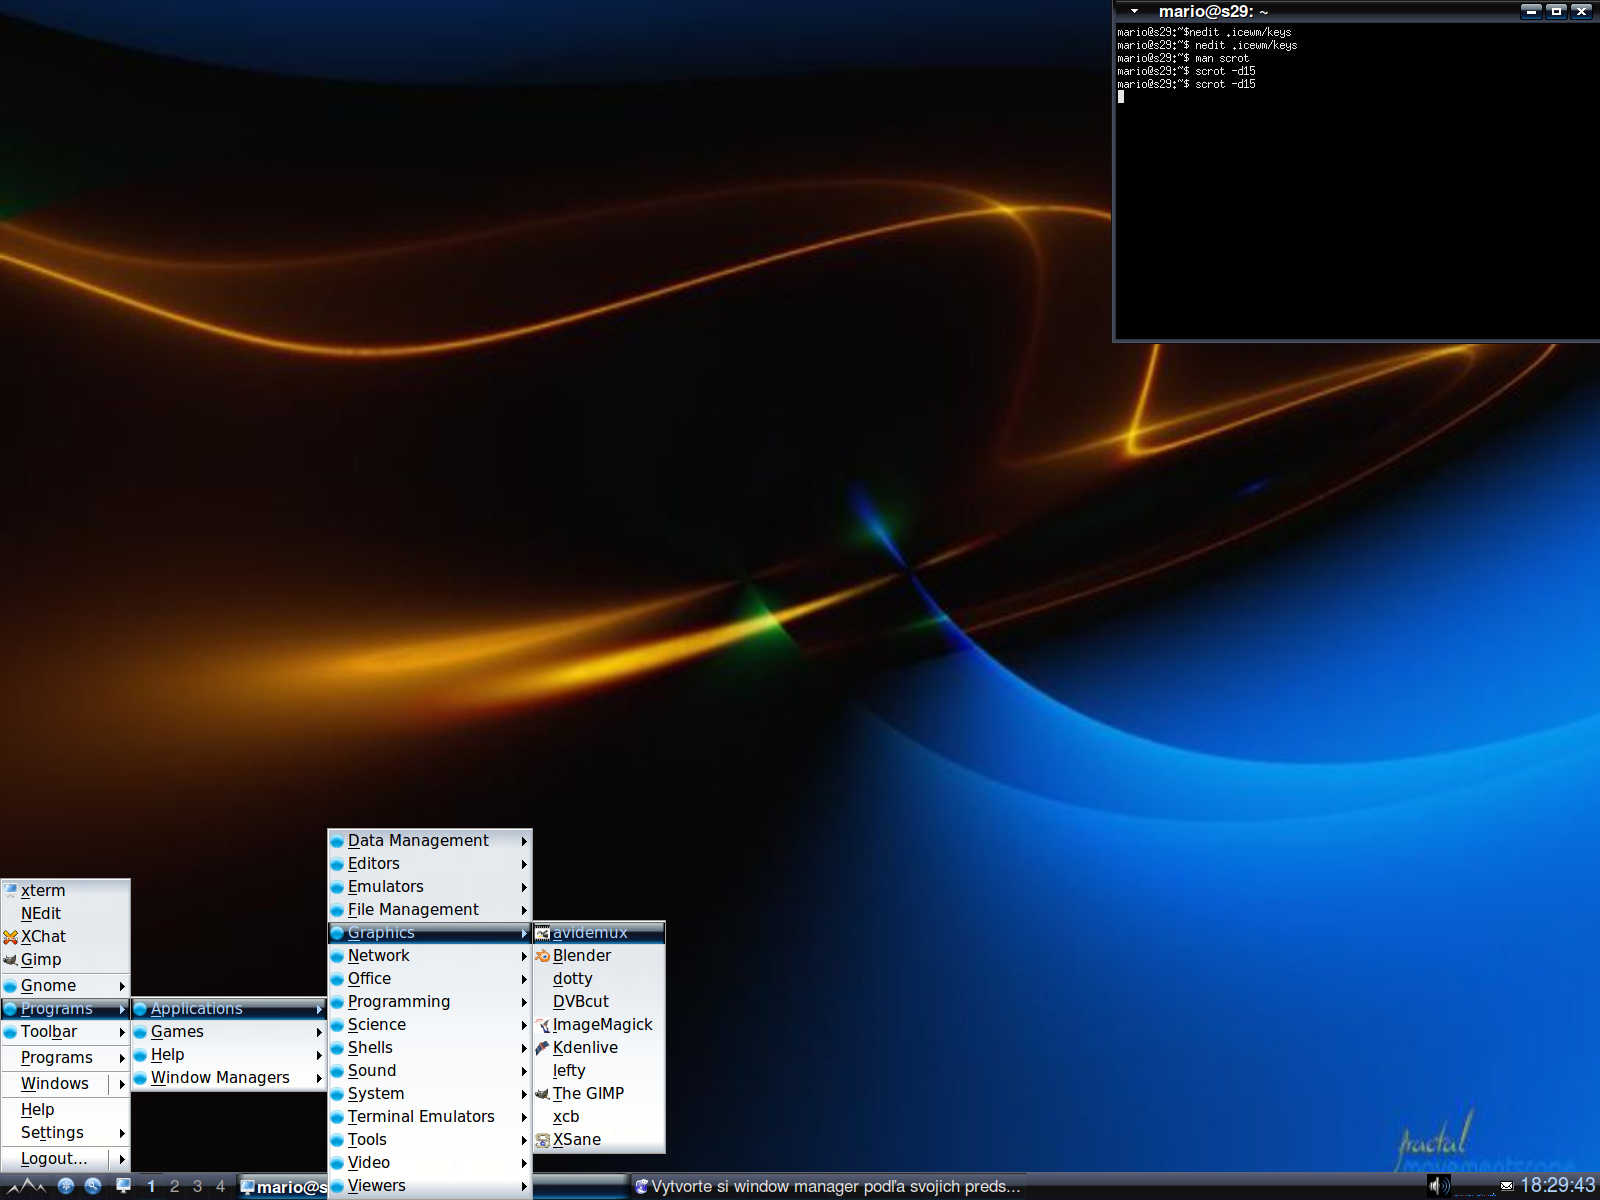Click the 18:29:43 taskbar clock
Image resolution: width=1600 pixels, height=1200 pixels.
pos(1557,1185)
